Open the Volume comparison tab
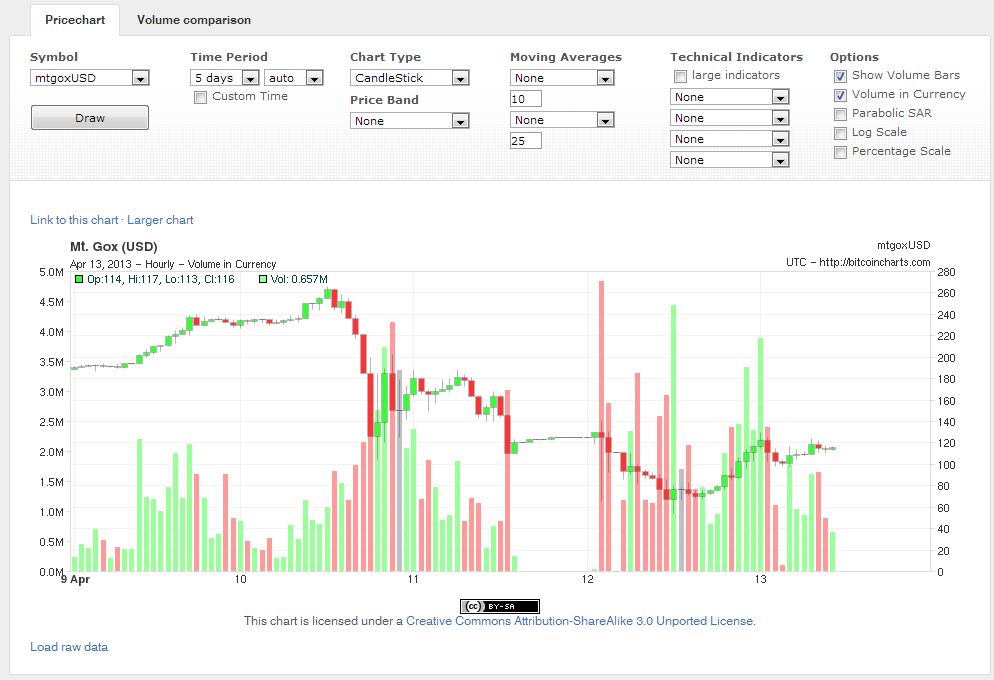Screen dimensions: 994x680 click(194, 20)
